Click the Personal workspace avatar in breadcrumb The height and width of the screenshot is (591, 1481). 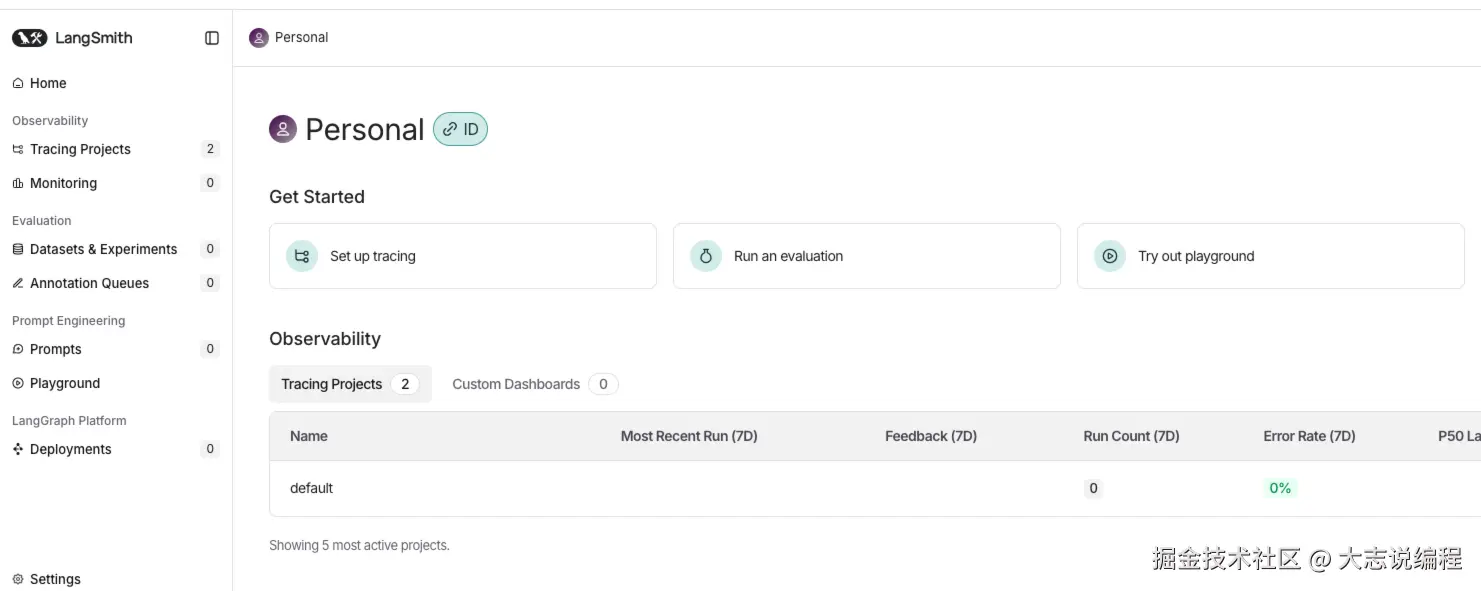259,38
